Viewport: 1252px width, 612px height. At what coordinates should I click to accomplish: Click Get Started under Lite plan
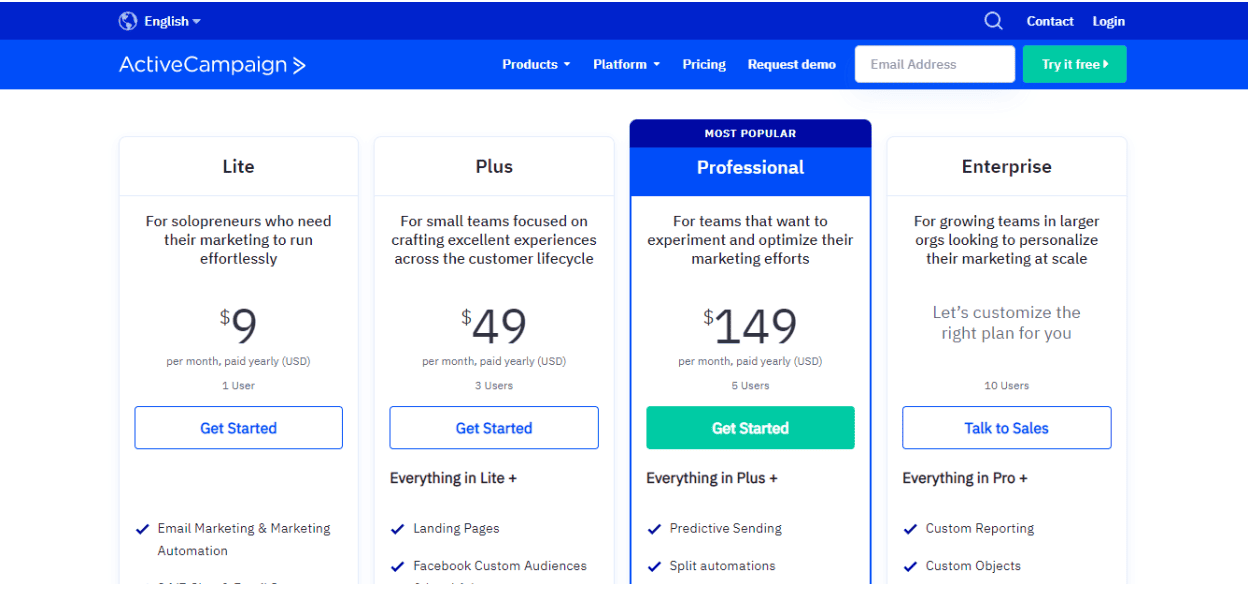pyautogui.click(x=238, y=428)
